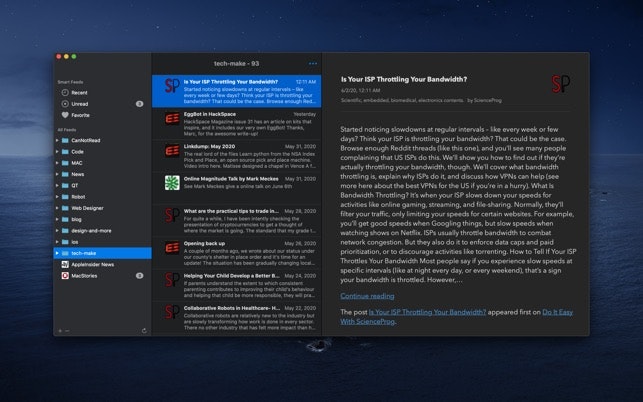The height and width of the screenshot is (402, 643).
Task: Click the MacStories unread count badge
Action: pos(139,276)
